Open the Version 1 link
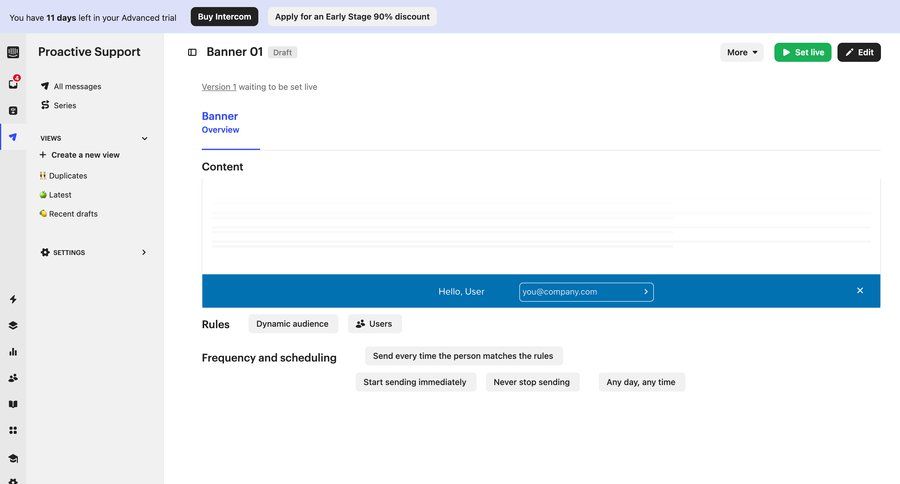900x484 pixels. [x=219, y=87]
